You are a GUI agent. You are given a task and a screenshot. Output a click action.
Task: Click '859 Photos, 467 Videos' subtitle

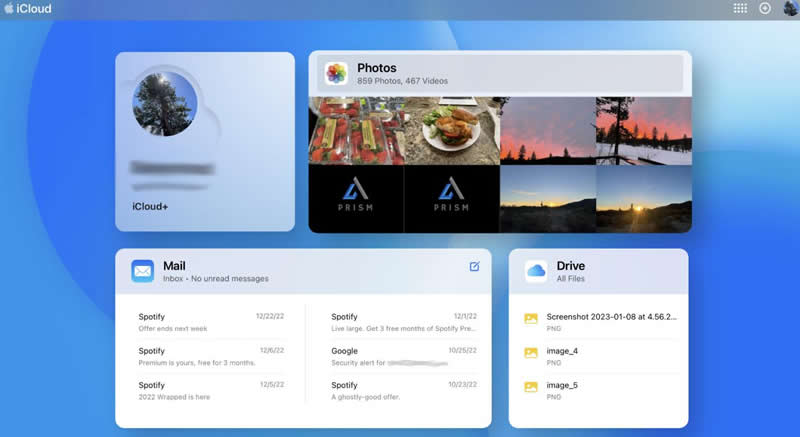(402, 81)
